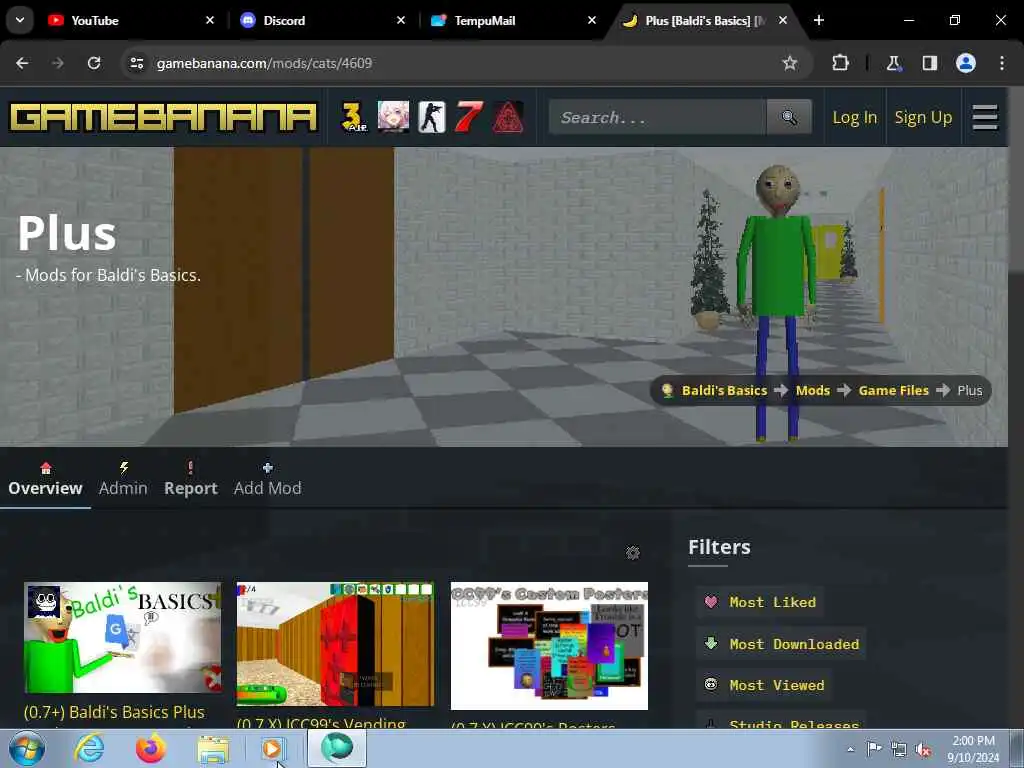Open the Mods breadcrumb link
Image resolution: width=1024 pixels, height=768 pixels.
812,391
